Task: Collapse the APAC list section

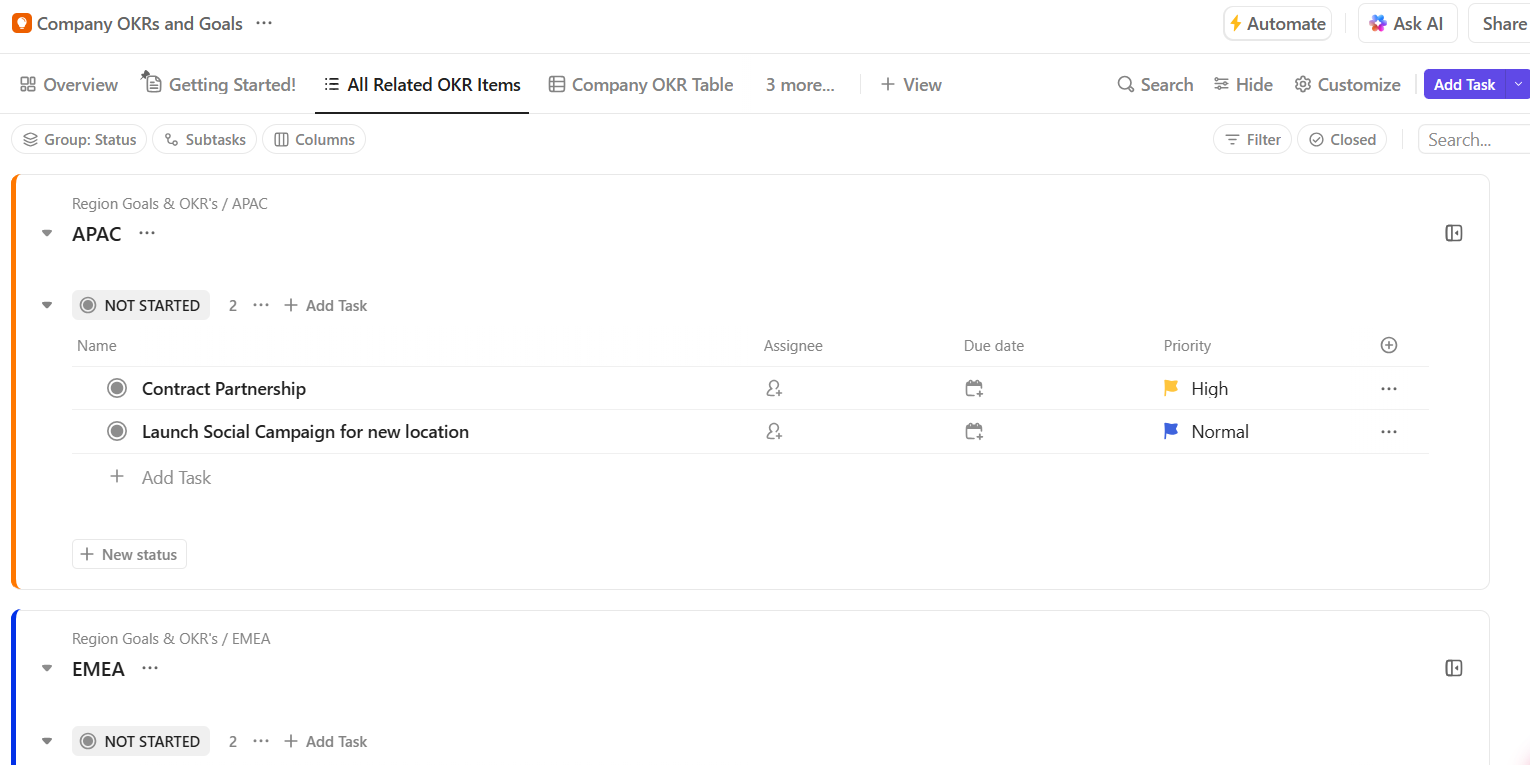Action: (x=47, y=234)
